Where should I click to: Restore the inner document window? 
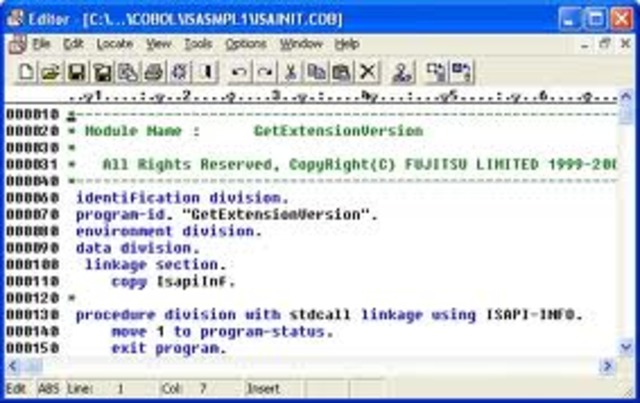coord(605,43)
